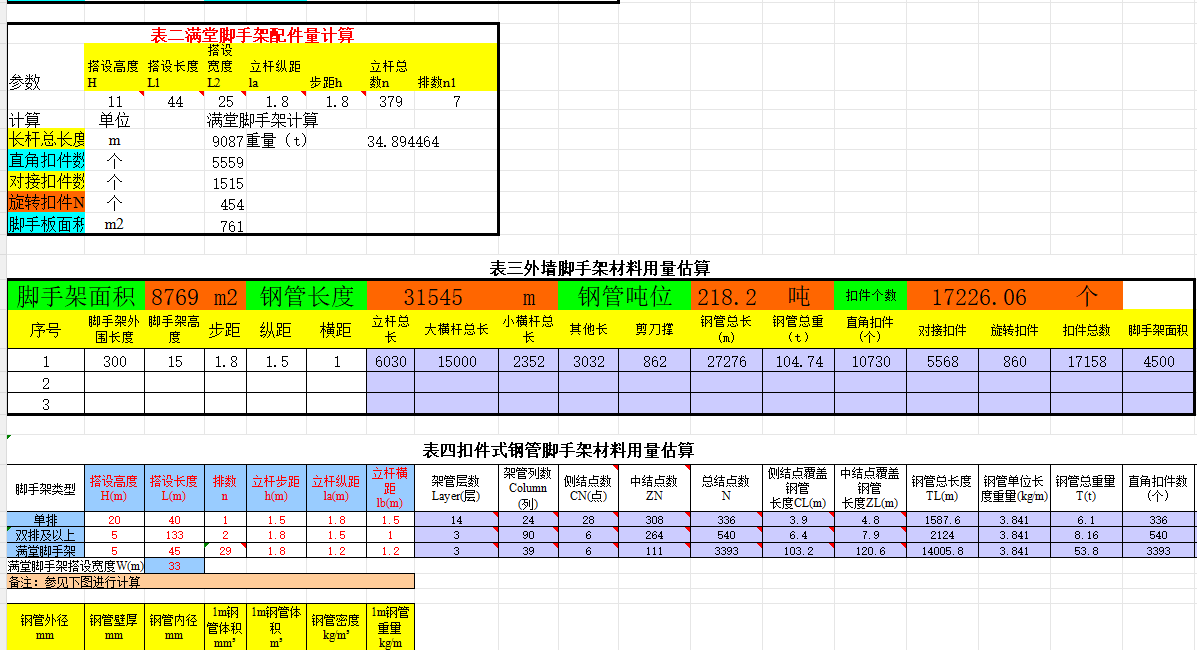Image resolution: width=1197 pixels, height=650 pixels.
Task: Click the 总结点数 N header
Action: point(726,489)
